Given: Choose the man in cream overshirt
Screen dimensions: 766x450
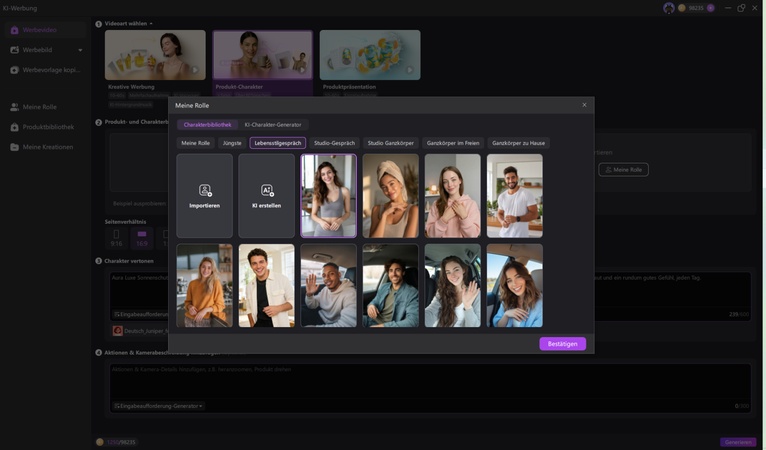Looking at the screenshot, I should [266, 285].
